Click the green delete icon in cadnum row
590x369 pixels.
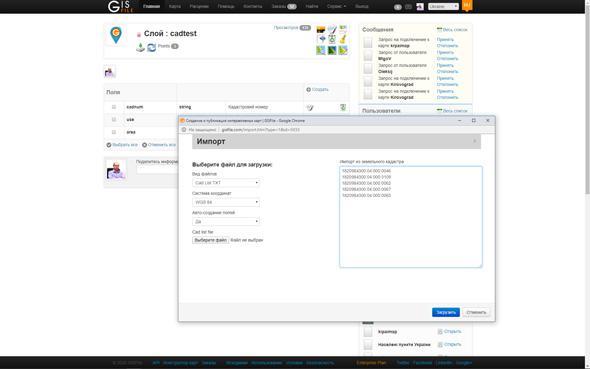[x=343, y=108]
